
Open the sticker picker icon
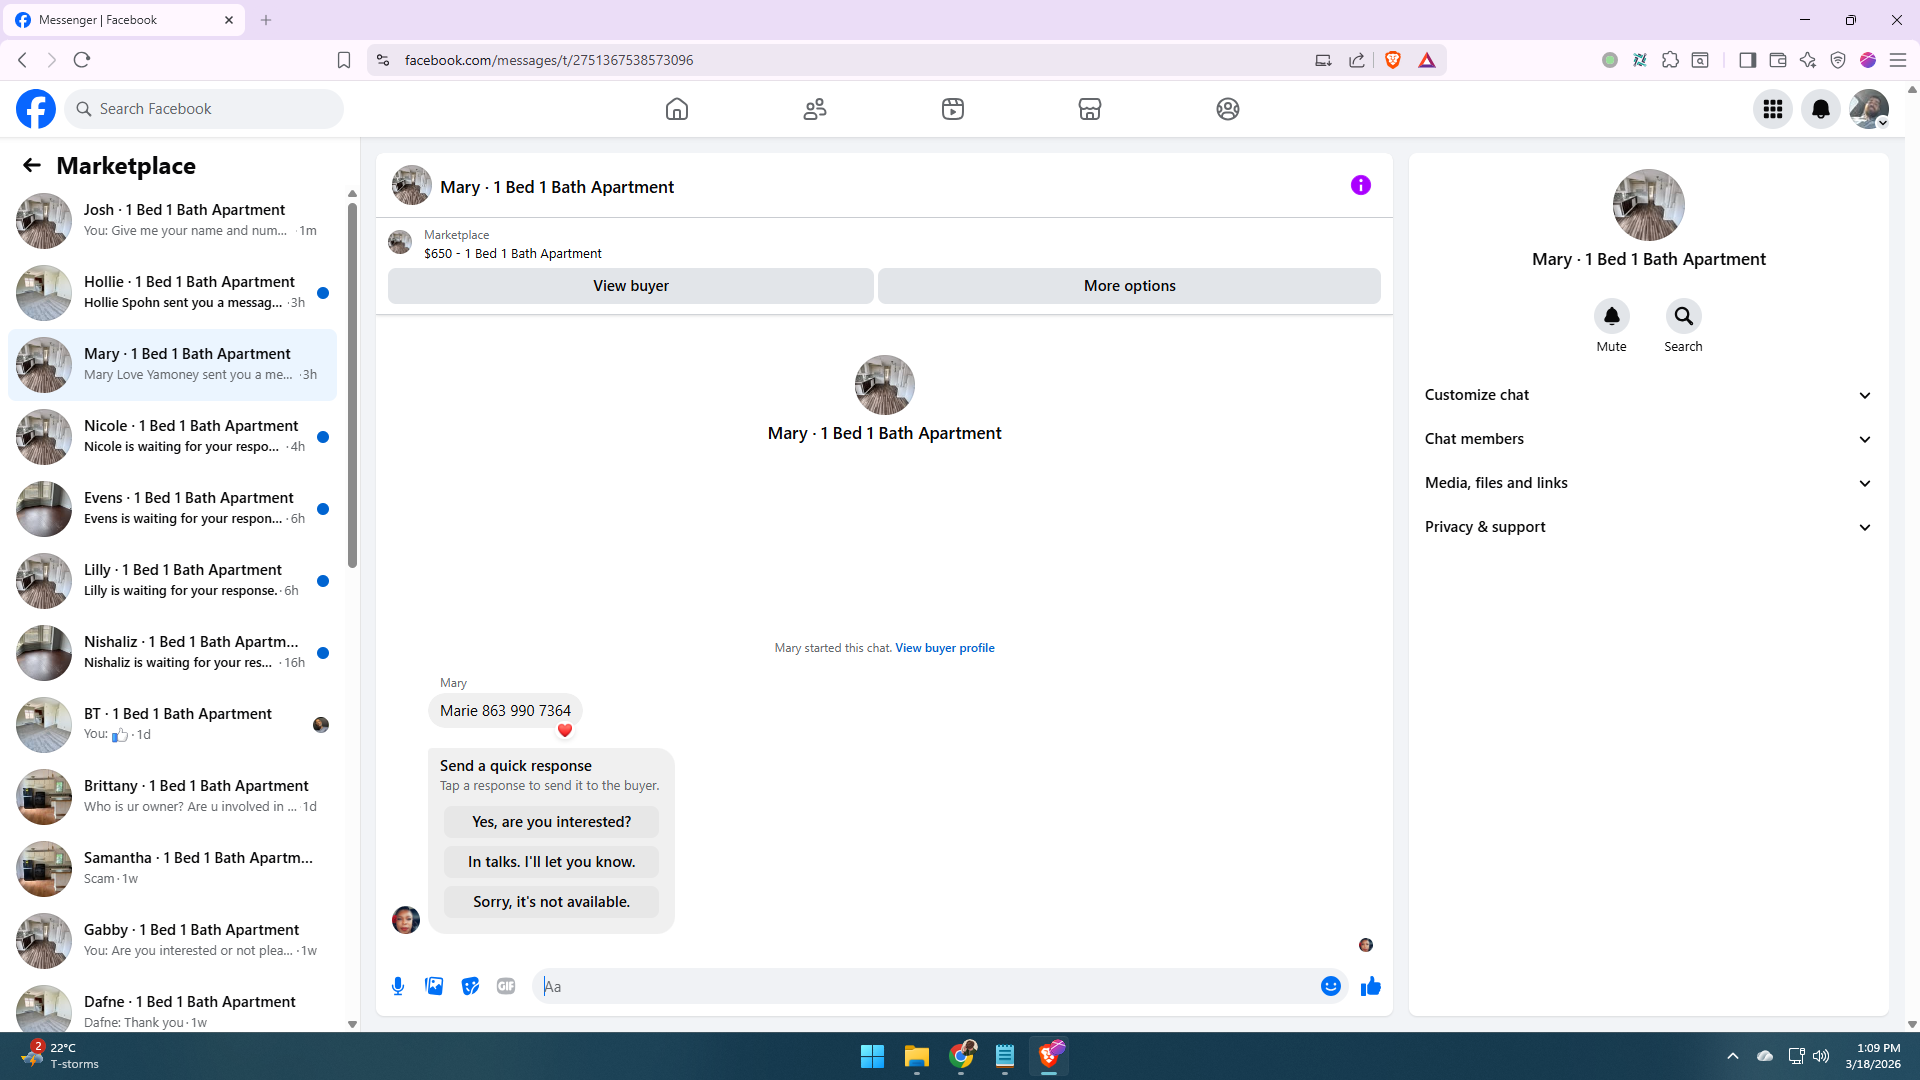pos(470,986)
